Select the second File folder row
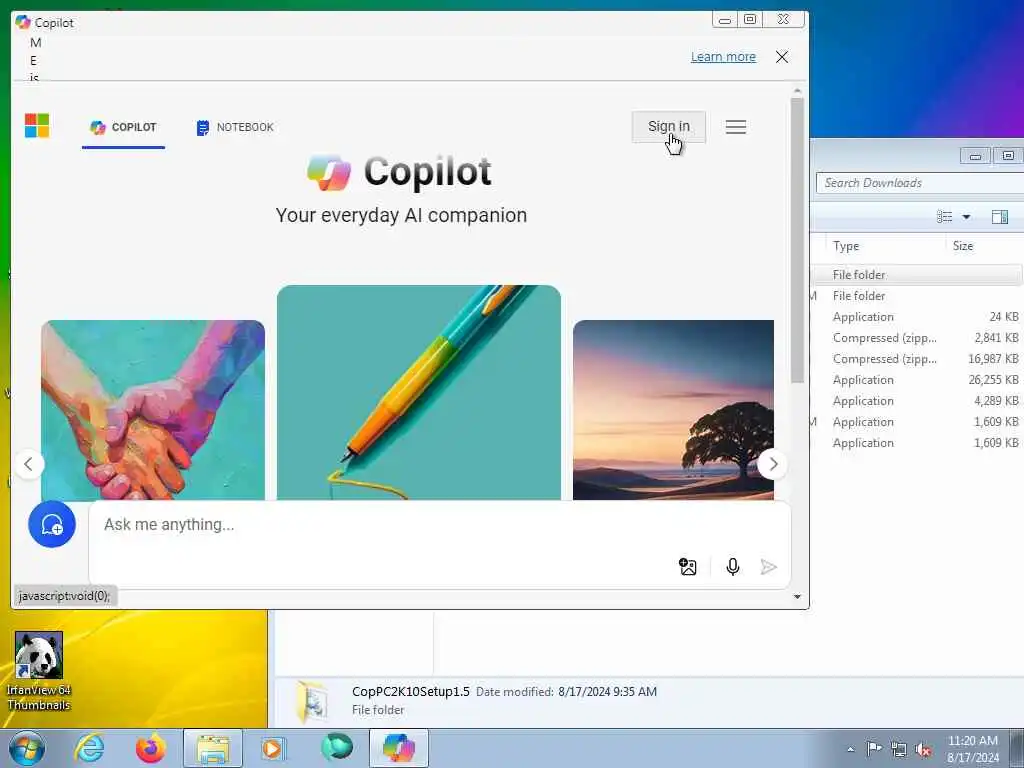This screenshot has height=768, width=1024. [x=917, y=296]
